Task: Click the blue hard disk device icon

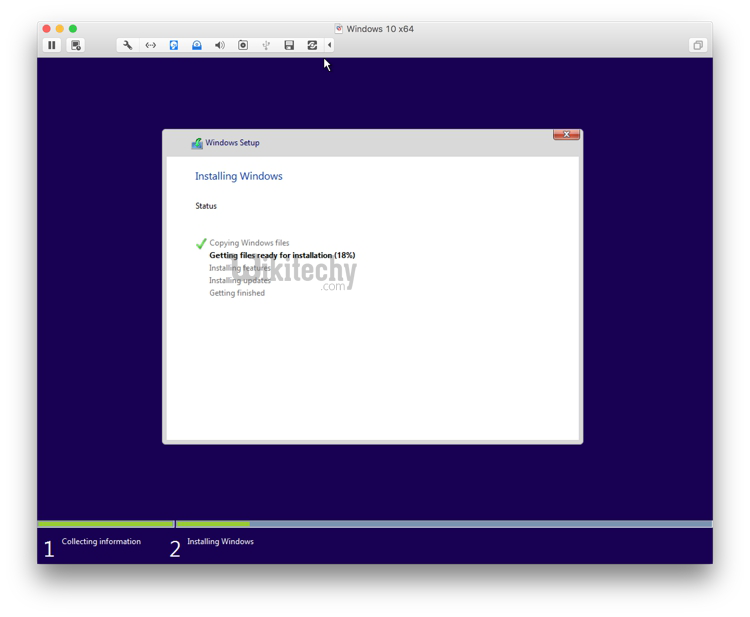Action: [173, 45]
